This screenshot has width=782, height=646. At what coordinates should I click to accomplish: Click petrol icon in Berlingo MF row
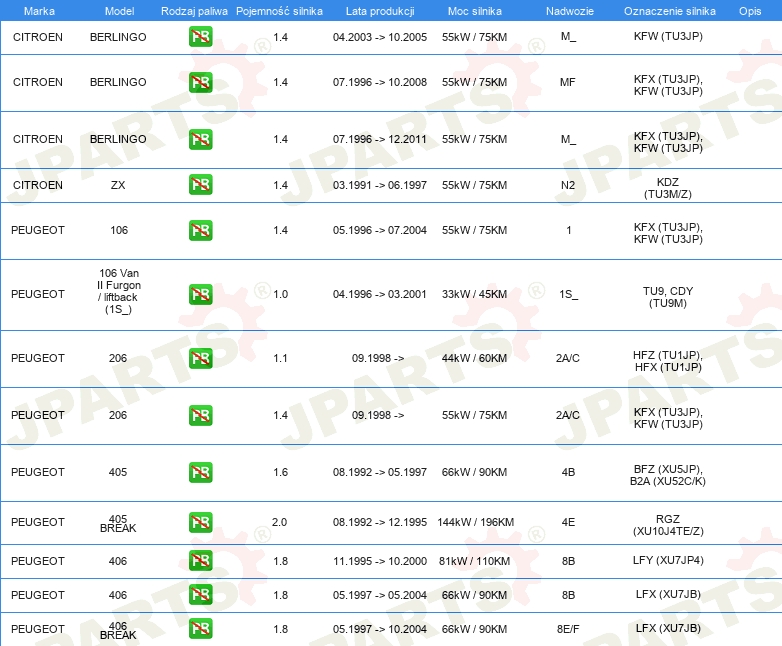click(200, 82)
